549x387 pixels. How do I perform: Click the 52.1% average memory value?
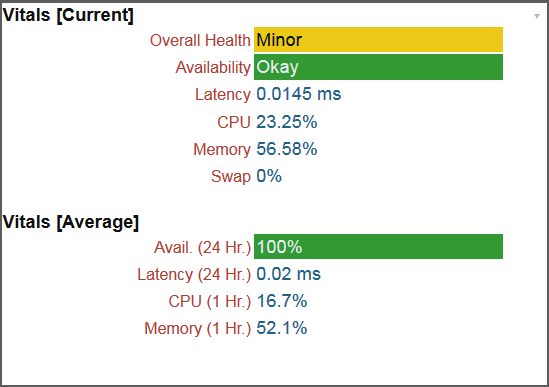click(x=282, y=328)
